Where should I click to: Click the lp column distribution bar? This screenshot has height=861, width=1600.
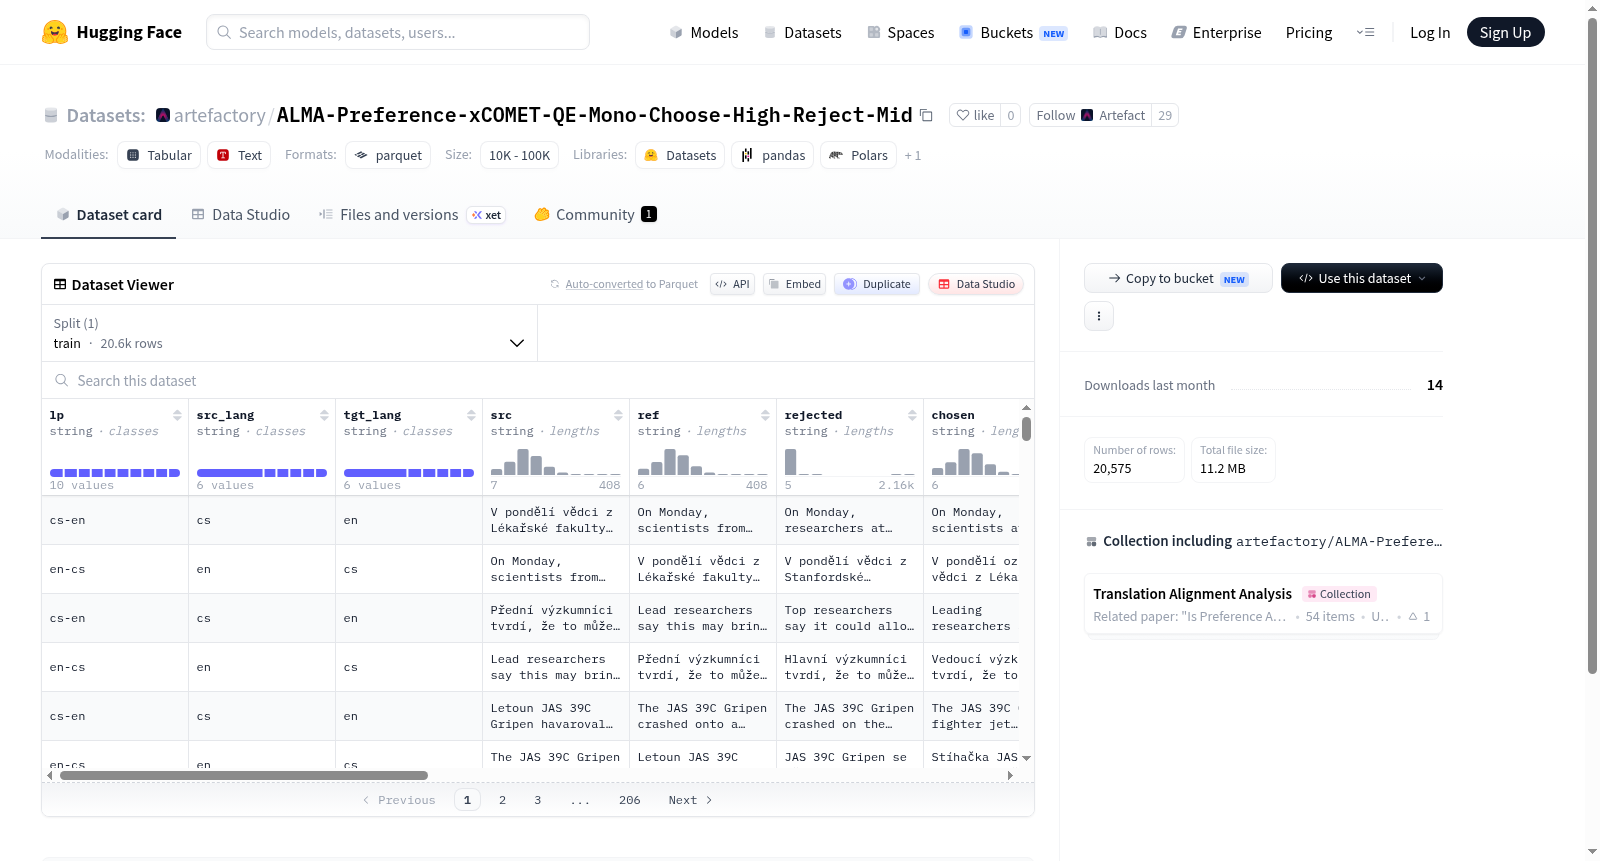(115, 472)
